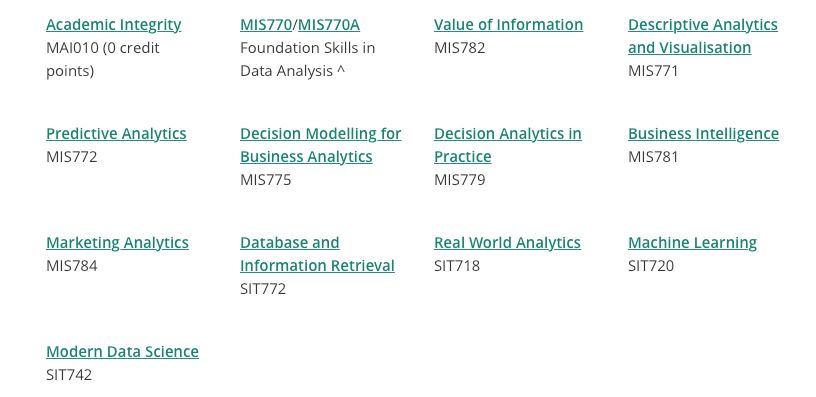Open Descriptive Analytics and Visualisation link
This screenshot has width=816, height=397.
tap(703, 36)
